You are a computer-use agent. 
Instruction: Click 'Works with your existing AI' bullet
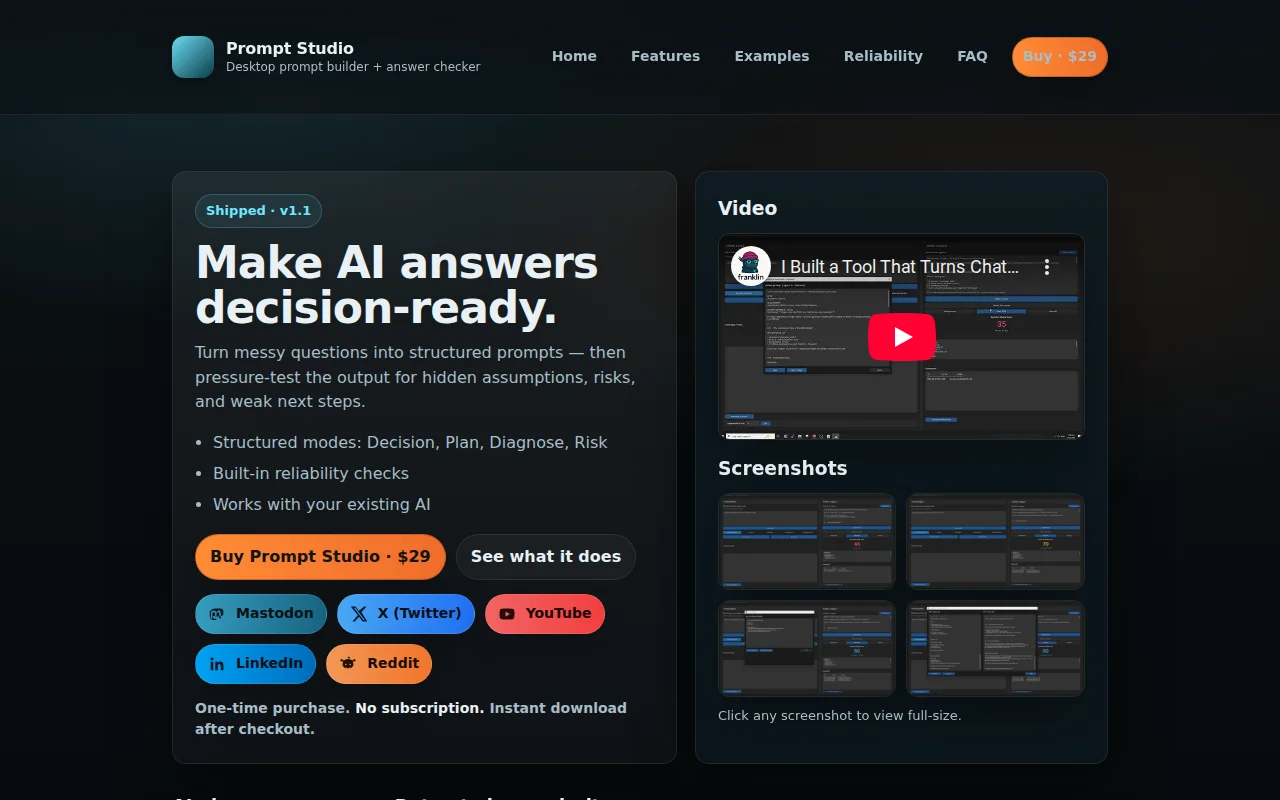322,504
